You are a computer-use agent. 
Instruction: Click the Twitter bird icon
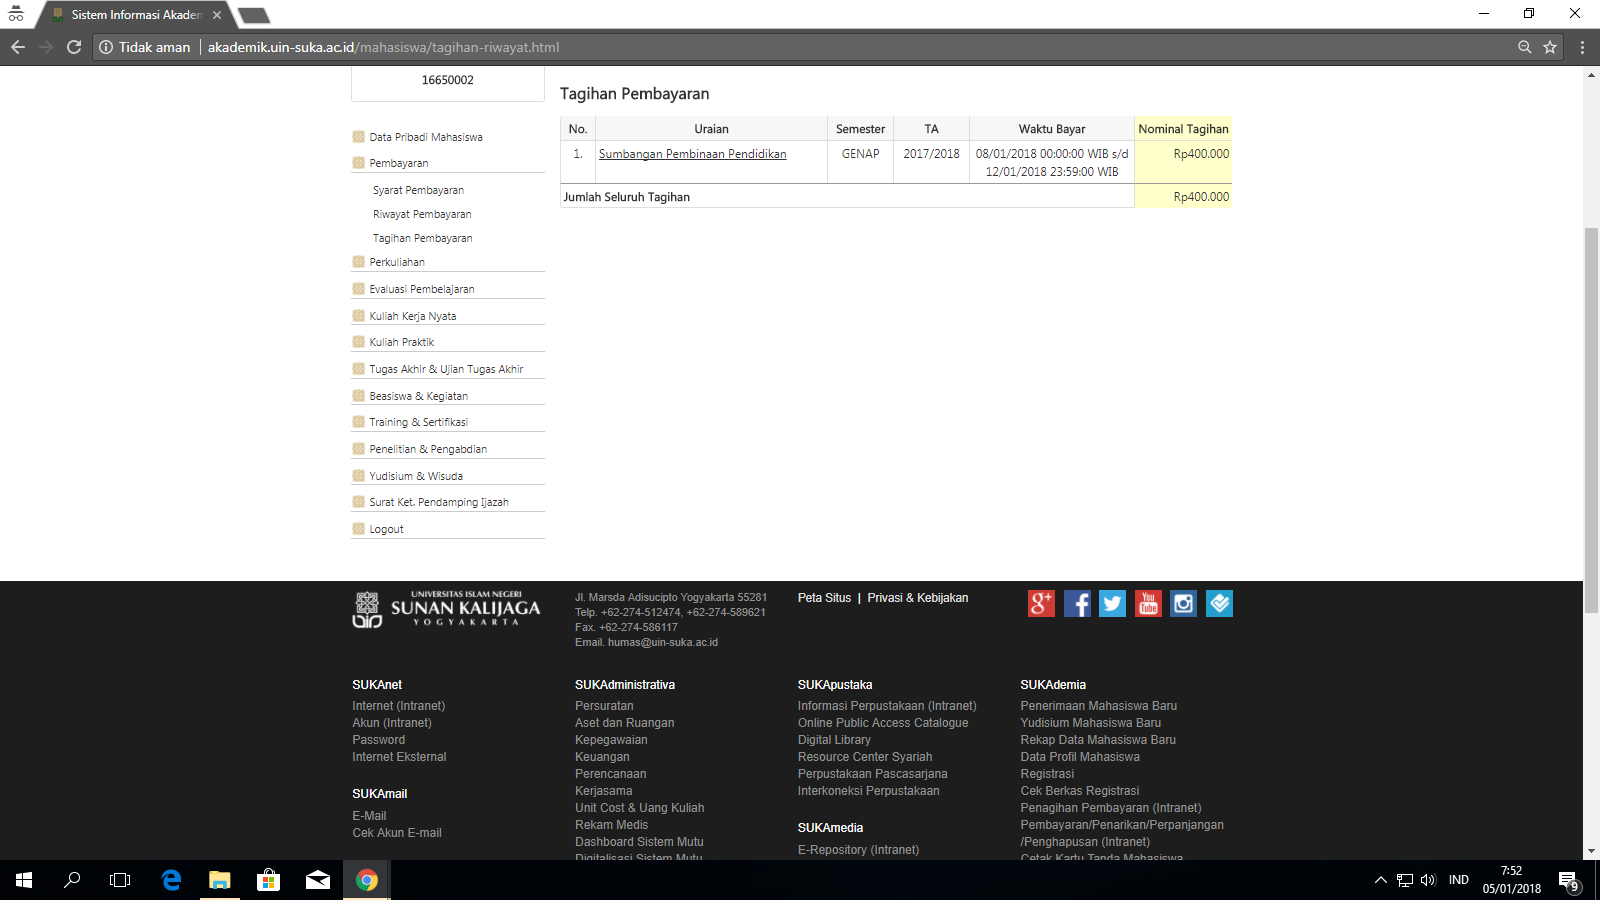[1112, 603]
